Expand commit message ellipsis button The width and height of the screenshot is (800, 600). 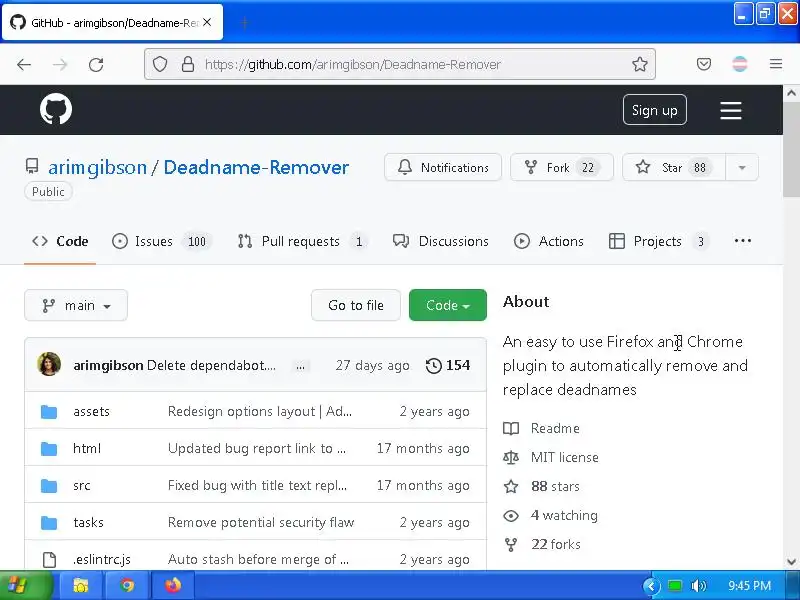301,366
